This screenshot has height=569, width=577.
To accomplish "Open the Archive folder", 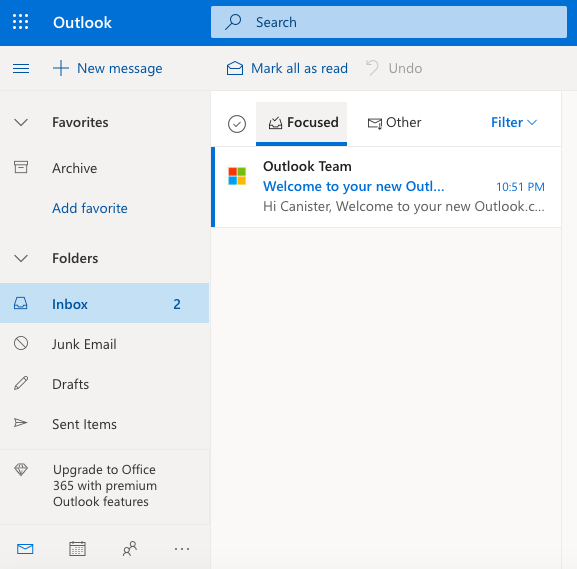I will [105, 168].
